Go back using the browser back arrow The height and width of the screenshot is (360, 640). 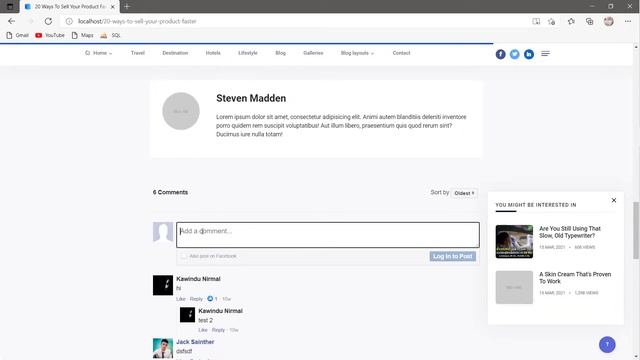click(x=11, y=21)
